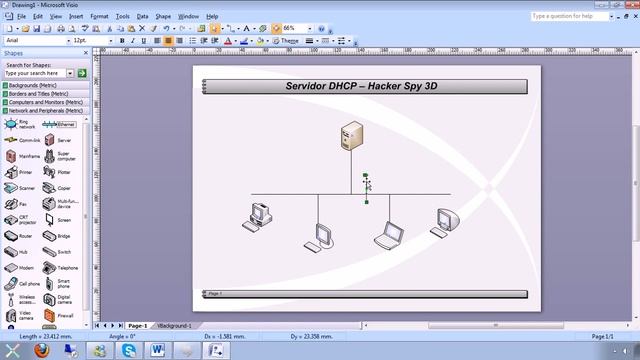Select the Telephone shape
Image resolution: width=640 pixels, height=360 pixels.
(x=60, y=268)
